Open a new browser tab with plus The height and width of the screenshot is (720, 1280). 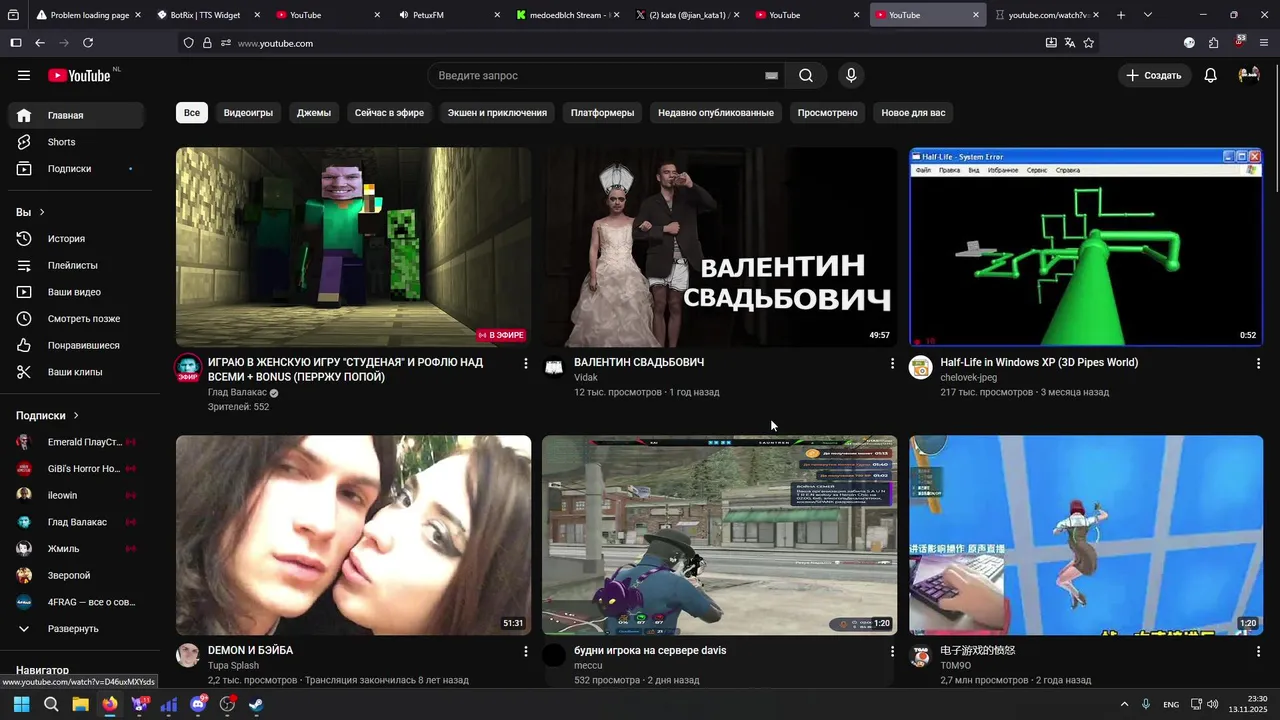point(1121,15)
